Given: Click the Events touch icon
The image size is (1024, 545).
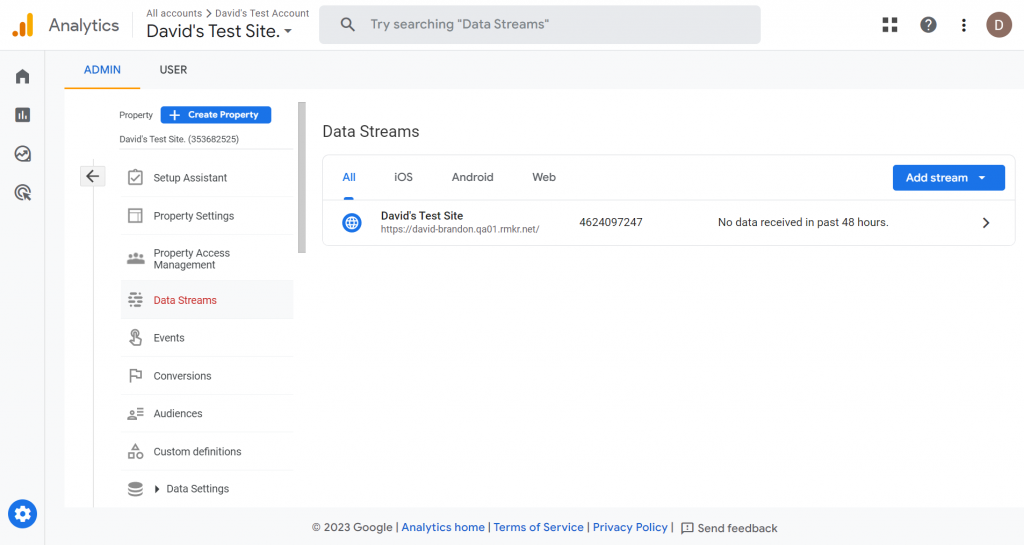Looking at the screenshot, I should 135,337.
